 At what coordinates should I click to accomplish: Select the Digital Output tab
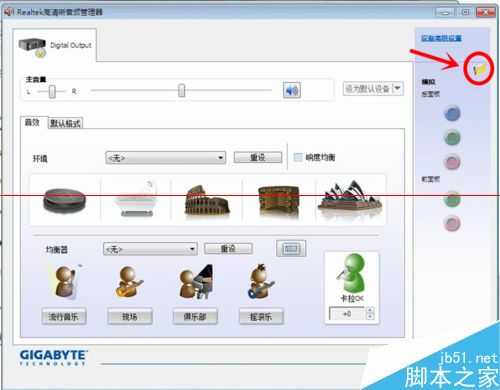(55, 46)
